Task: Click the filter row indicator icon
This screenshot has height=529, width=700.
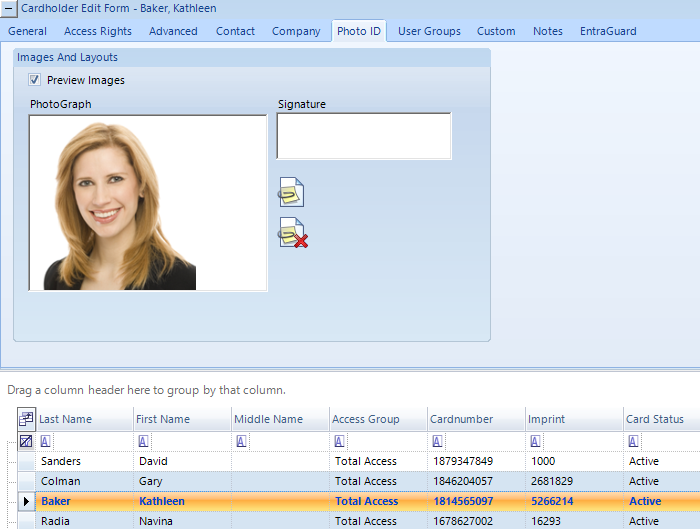Action: [27, 441]
